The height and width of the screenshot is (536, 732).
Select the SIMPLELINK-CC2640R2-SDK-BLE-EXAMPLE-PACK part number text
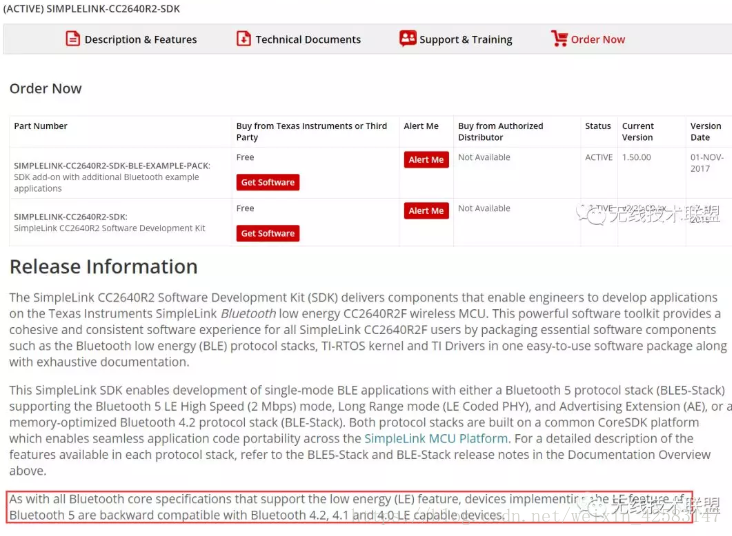pos(112,166)
